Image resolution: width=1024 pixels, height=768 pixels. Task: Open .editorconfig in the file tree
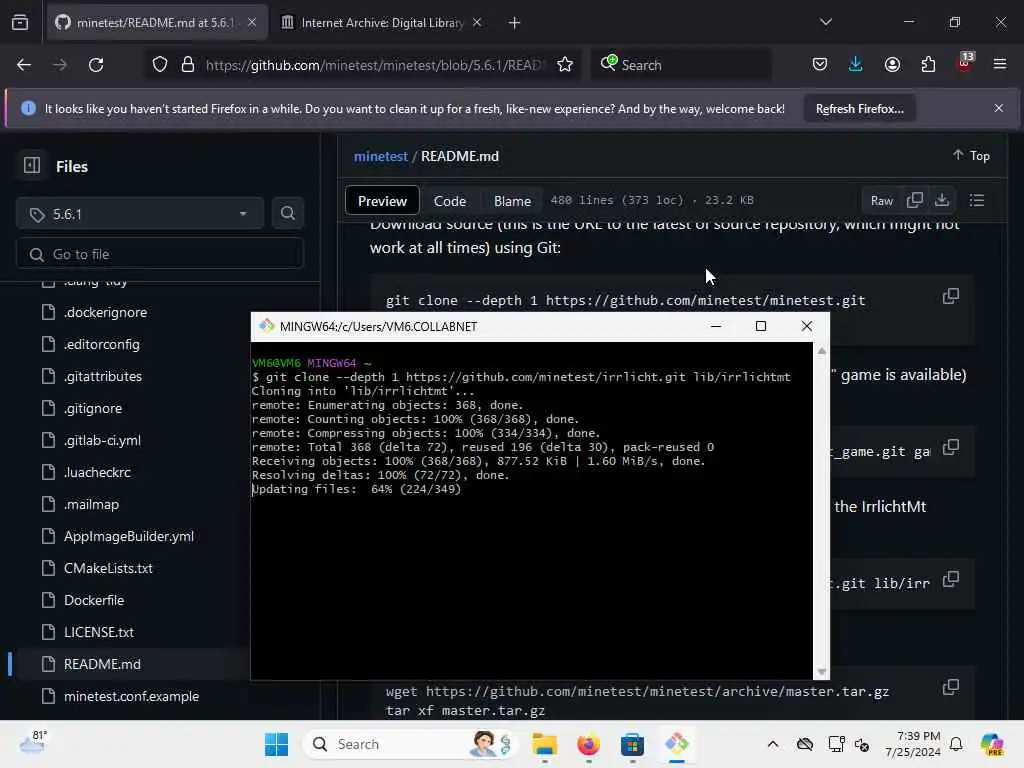(x=101, y=344)
